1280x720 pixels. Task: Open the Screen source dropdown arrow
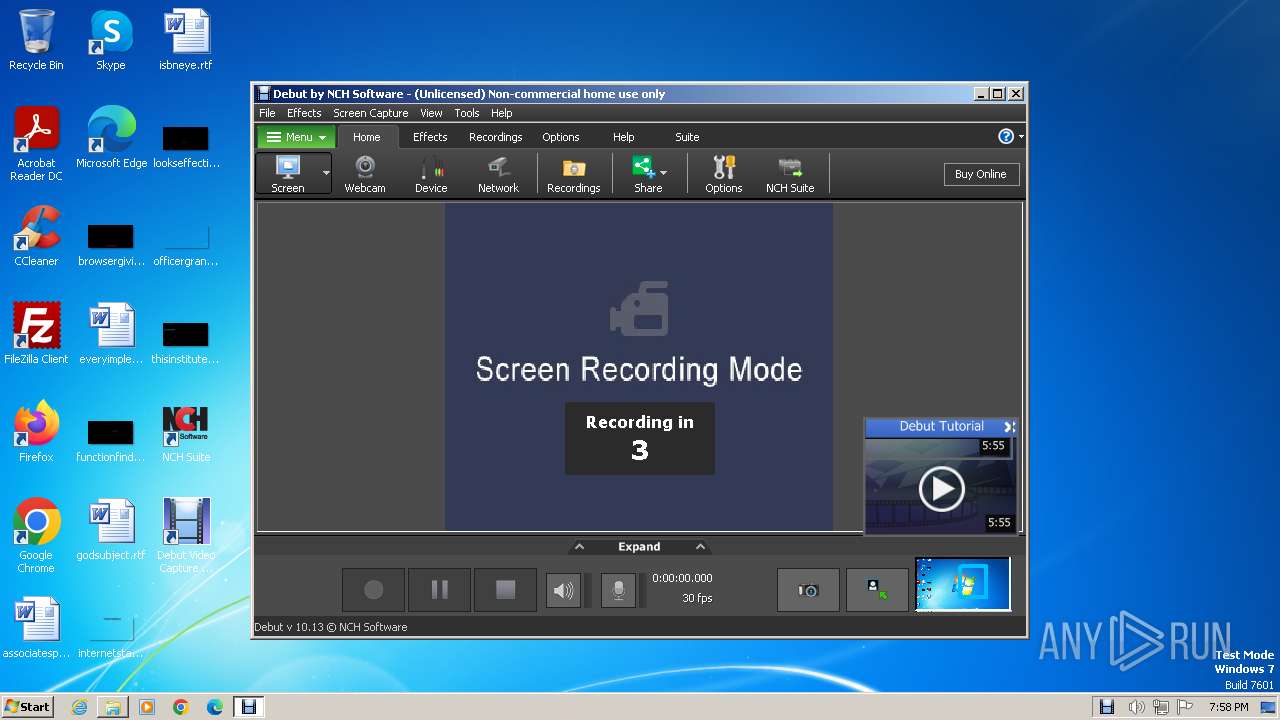click(x=326, y=173)
